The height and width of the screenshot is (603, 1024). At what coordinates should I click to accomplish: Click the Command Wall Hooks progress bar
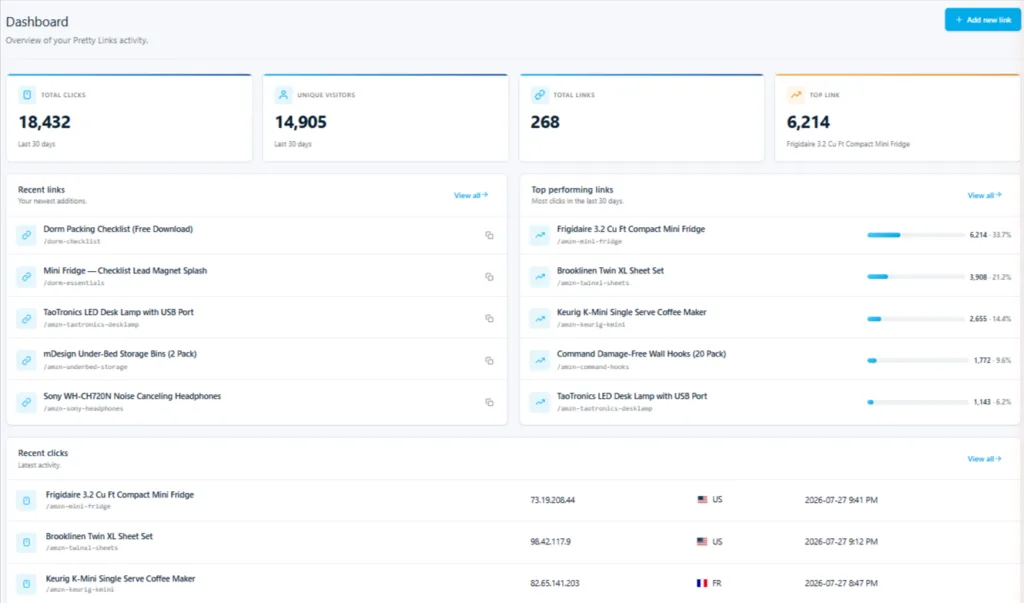click(916, 361)
